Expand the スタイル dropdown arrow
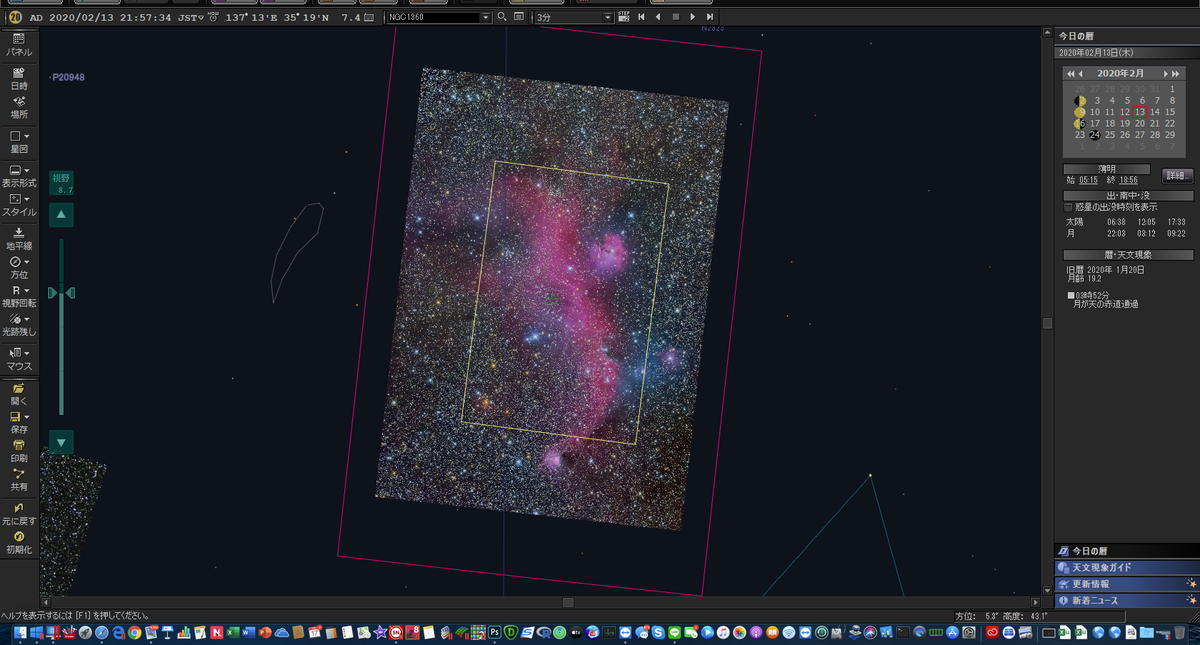The image size is (1200, 645). 27,200
